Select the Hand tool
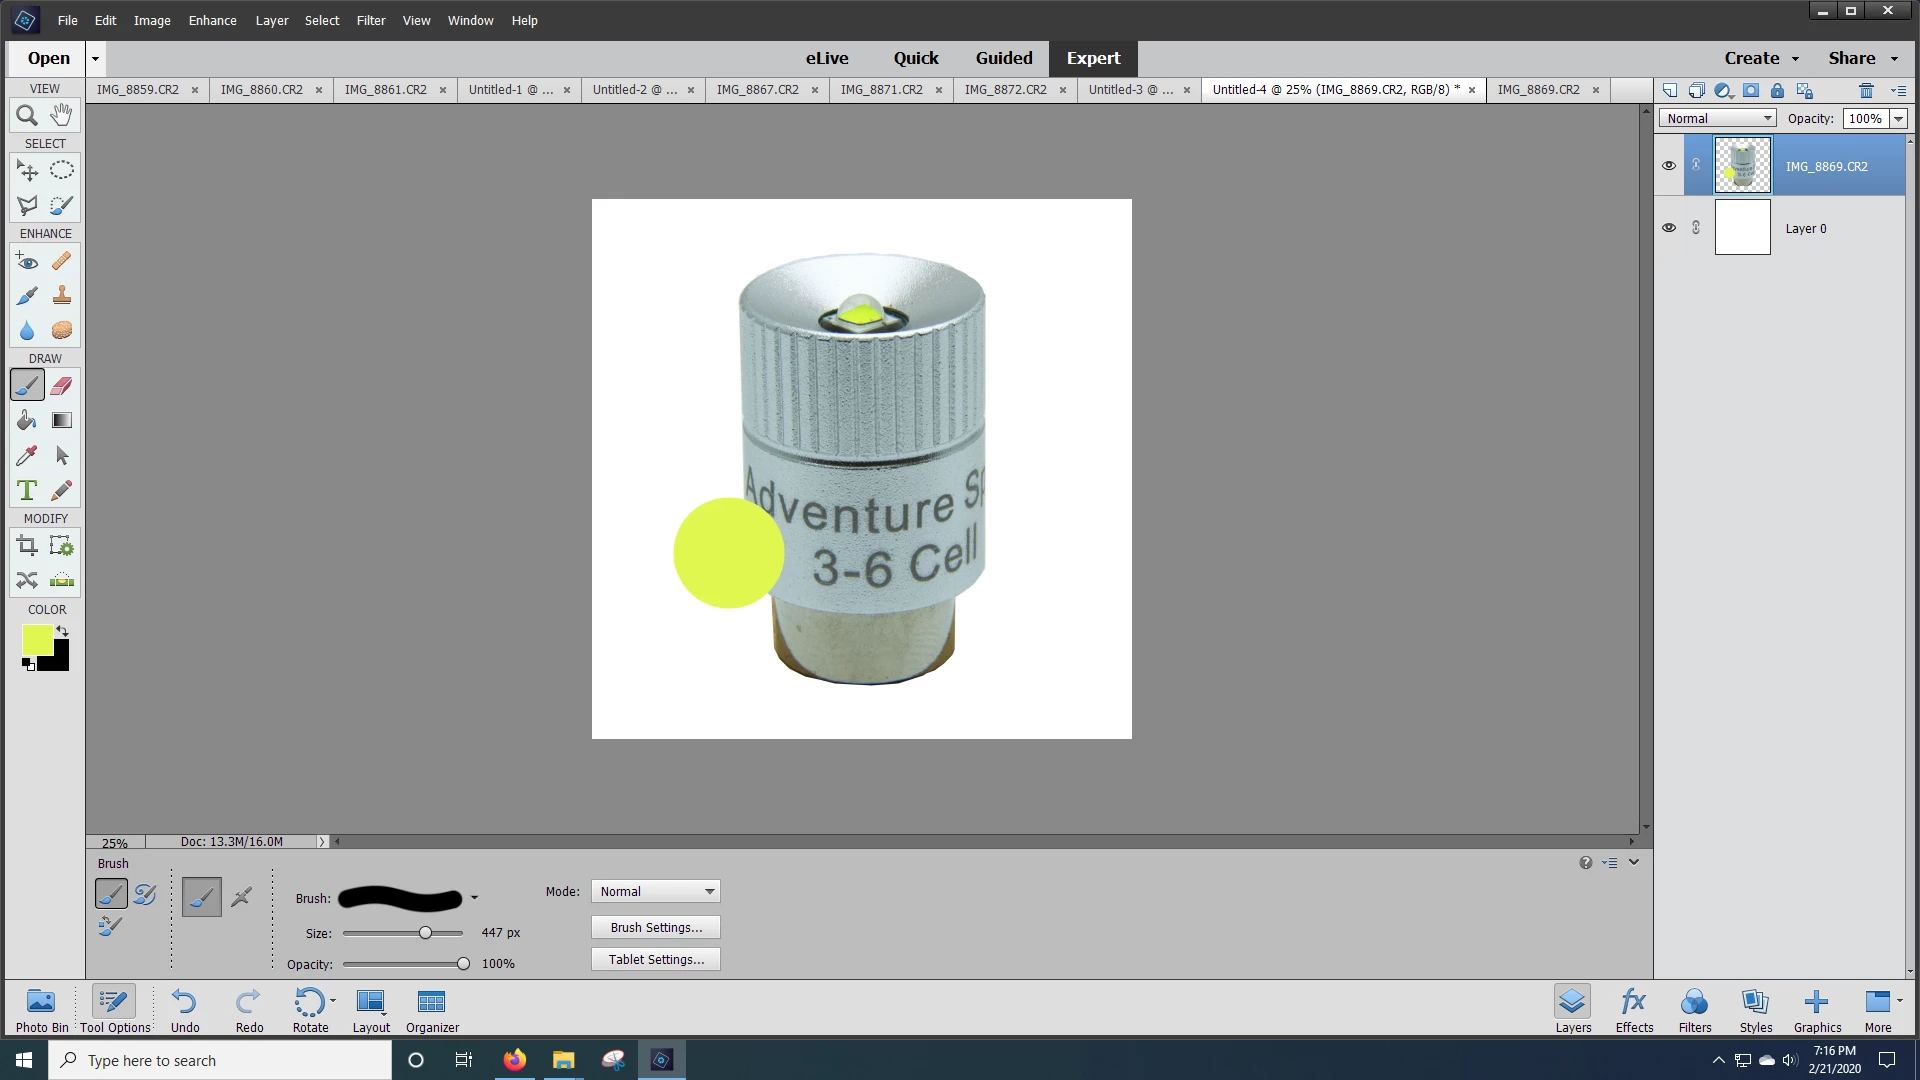Image resolution: width=1920 pixels, height=1080 pixels. click(62, 115)
